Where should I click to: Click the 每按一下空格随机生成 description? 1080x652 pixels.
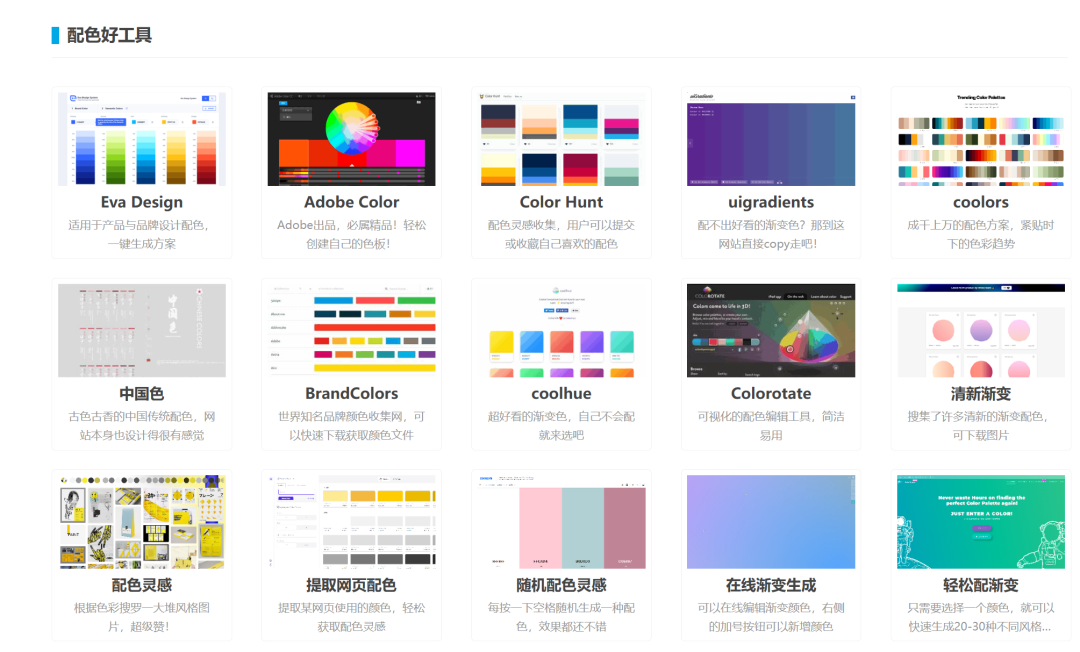click(x=561, y=617)
